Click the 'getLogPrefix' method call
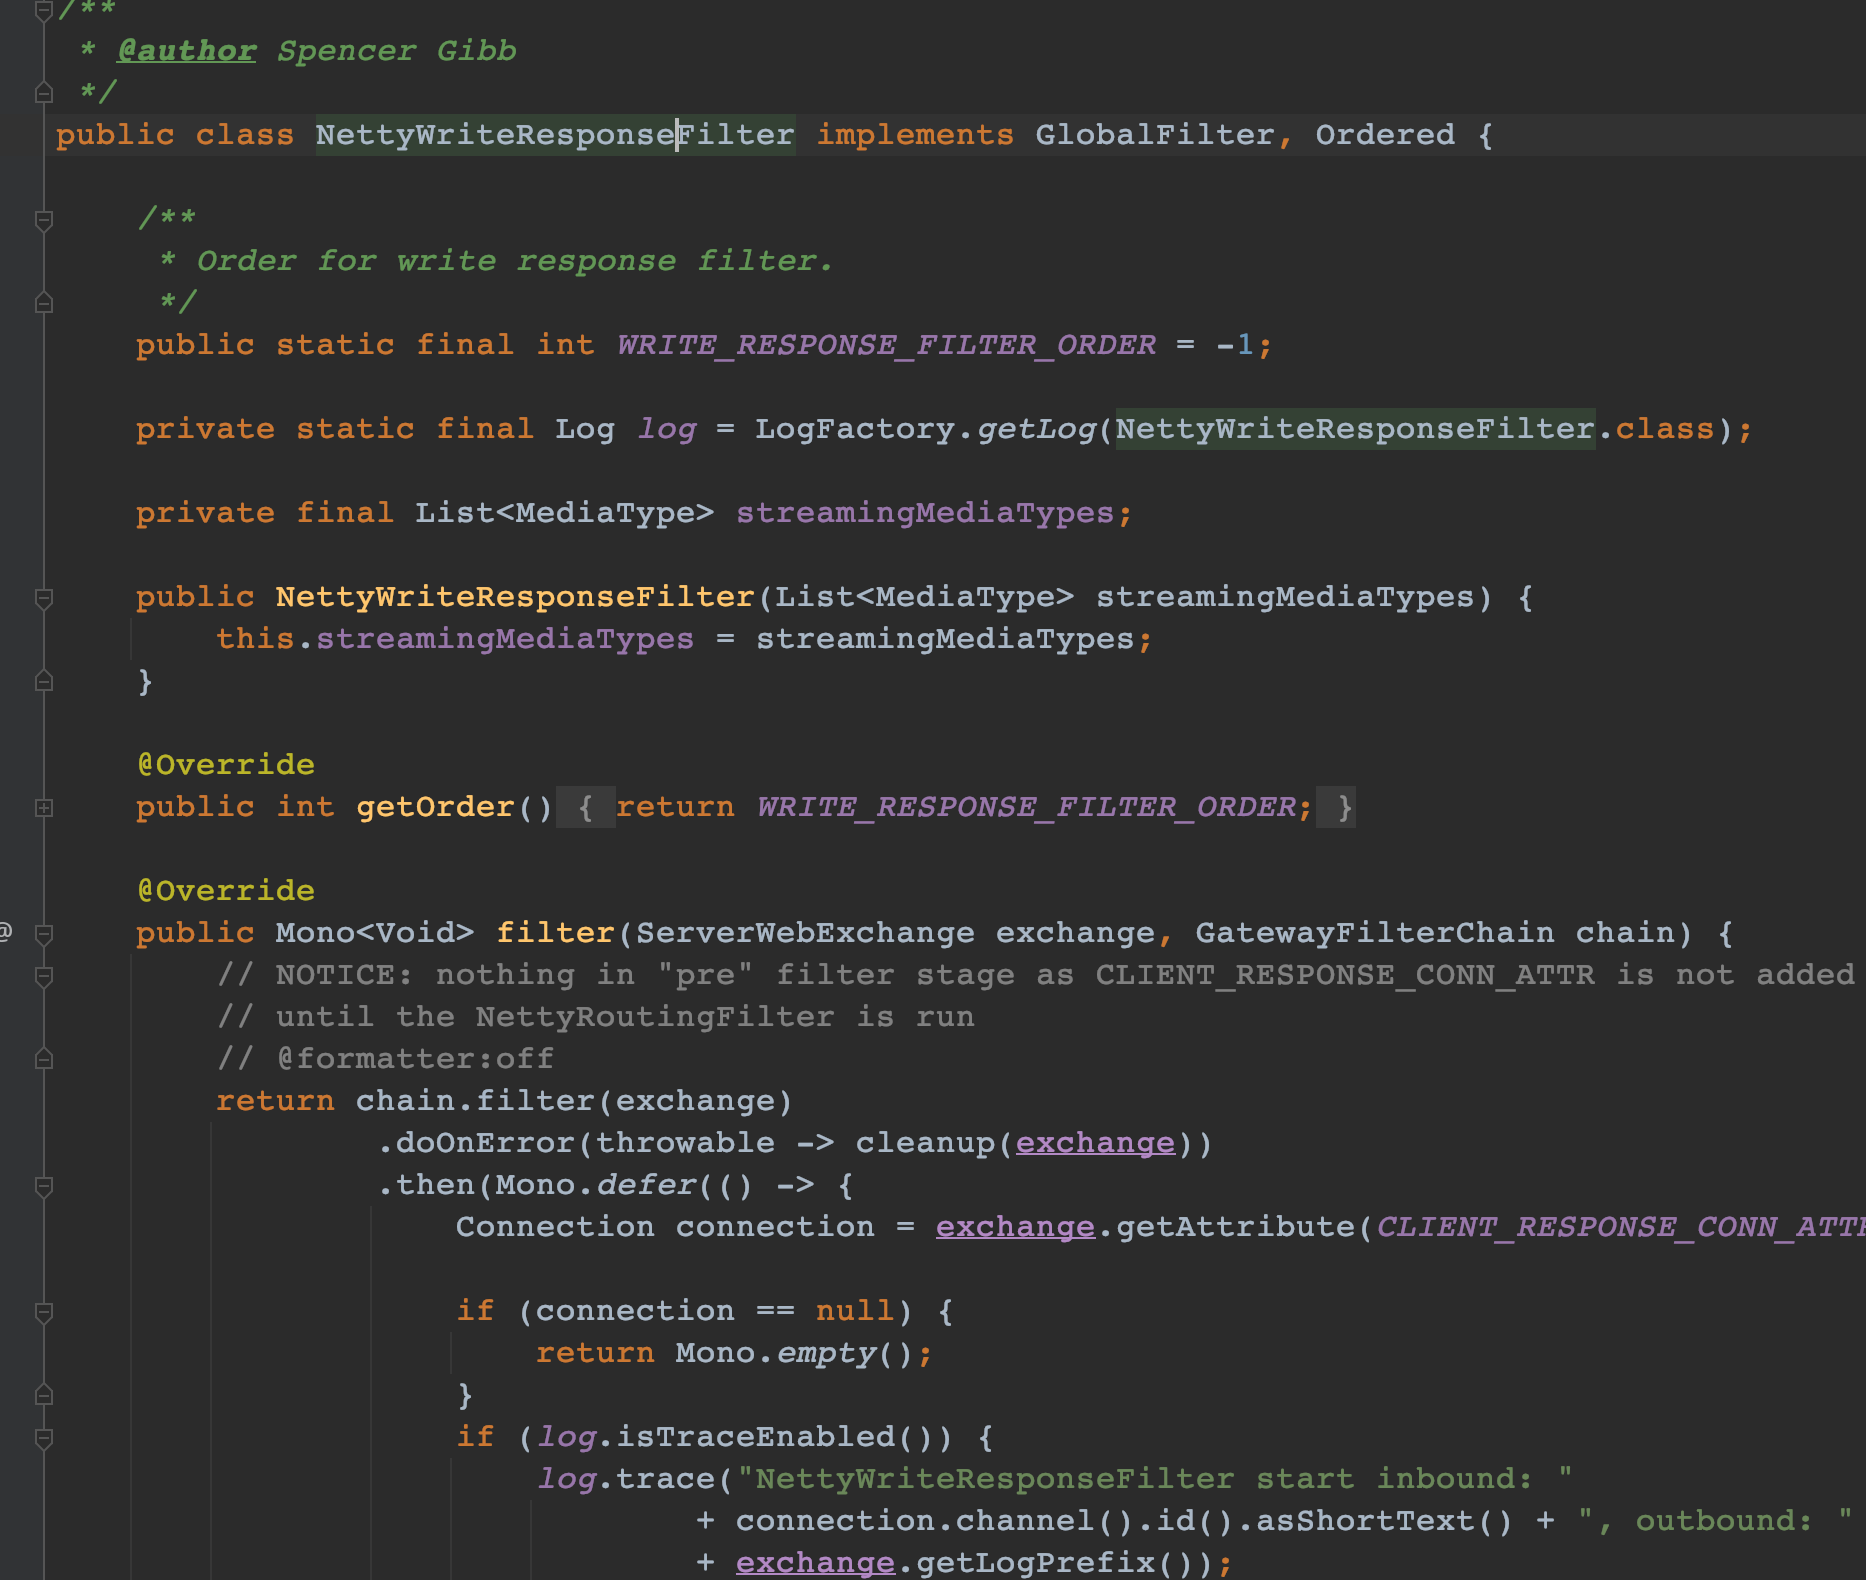Image resolution: width=1866 pixels, height=1580 pixels. pos(1035,1563)
